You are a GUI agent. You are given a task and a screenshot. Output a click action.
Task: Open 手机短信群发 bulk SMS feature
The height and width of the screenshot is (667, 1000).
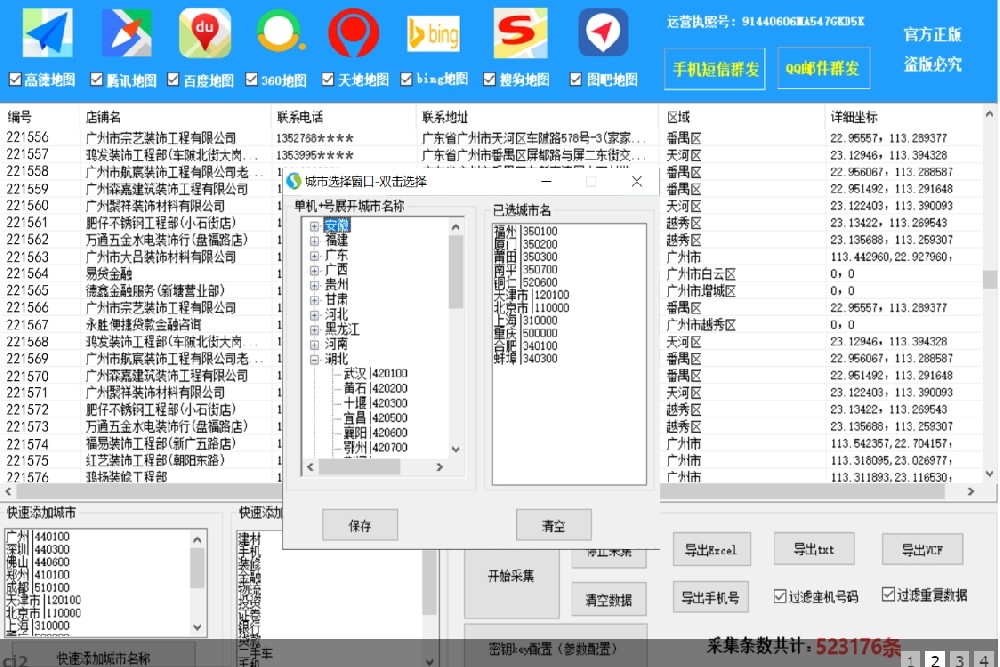715,68
